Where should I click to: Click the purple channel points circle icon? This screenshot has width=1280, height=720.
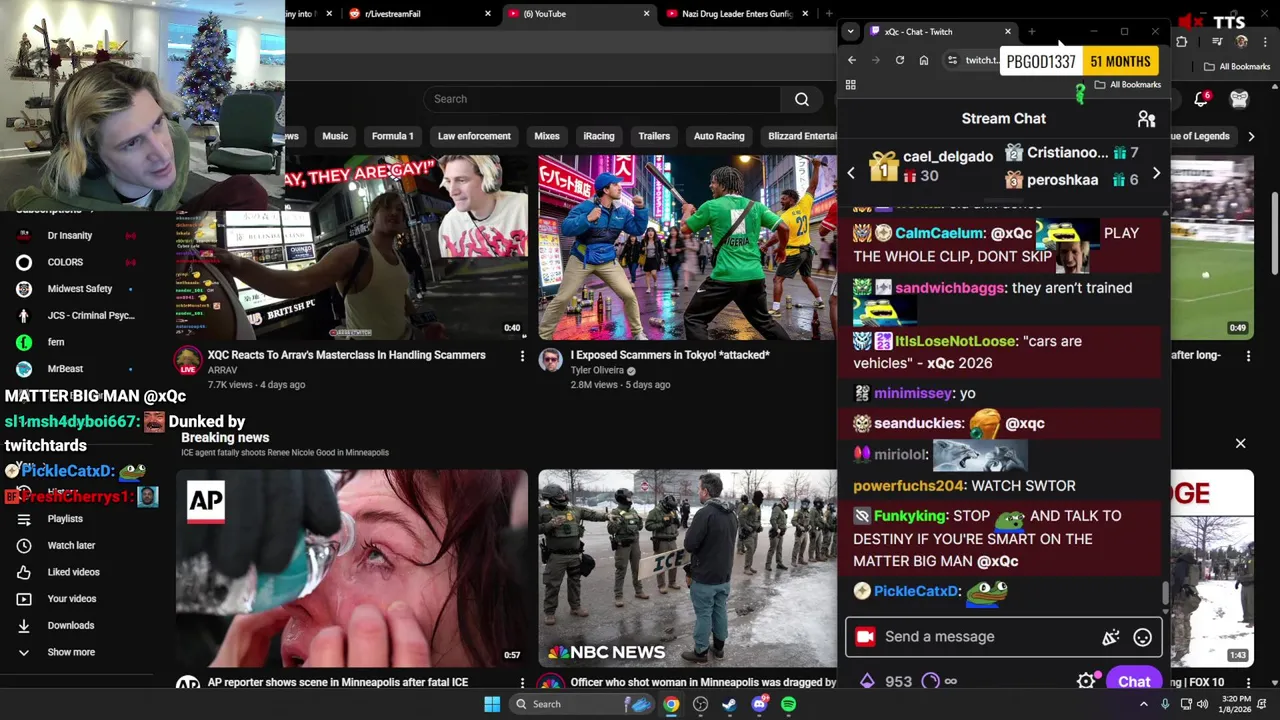tap(930, 681)
